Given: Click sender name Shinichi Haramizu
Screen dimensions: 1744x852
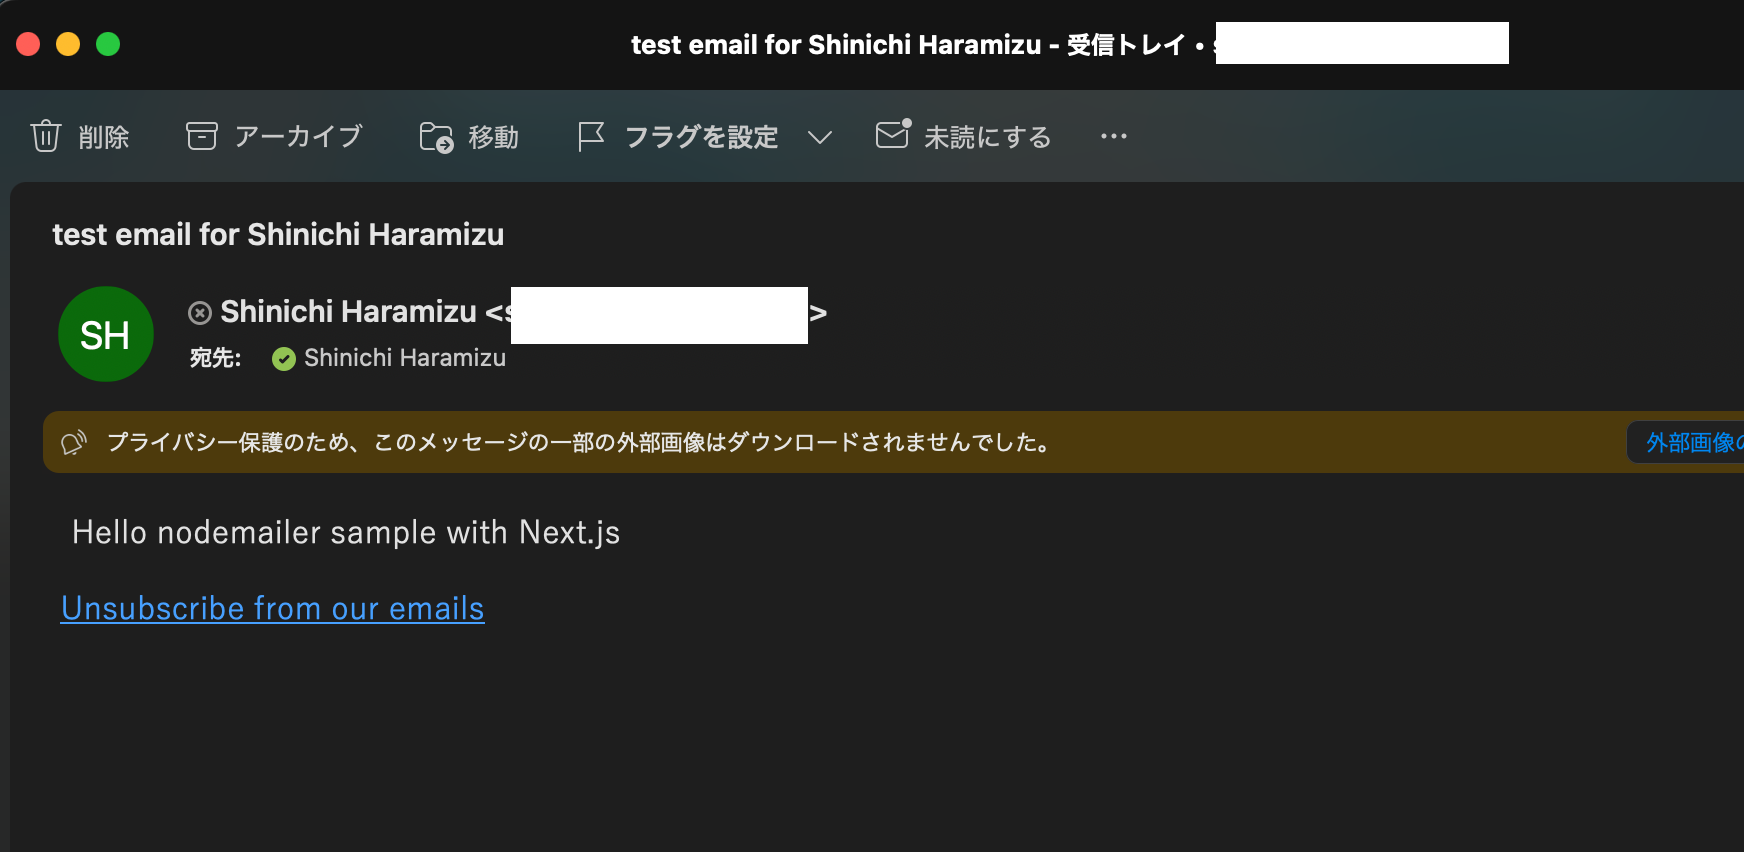Looking at the screenshot, I should point(348,312).
